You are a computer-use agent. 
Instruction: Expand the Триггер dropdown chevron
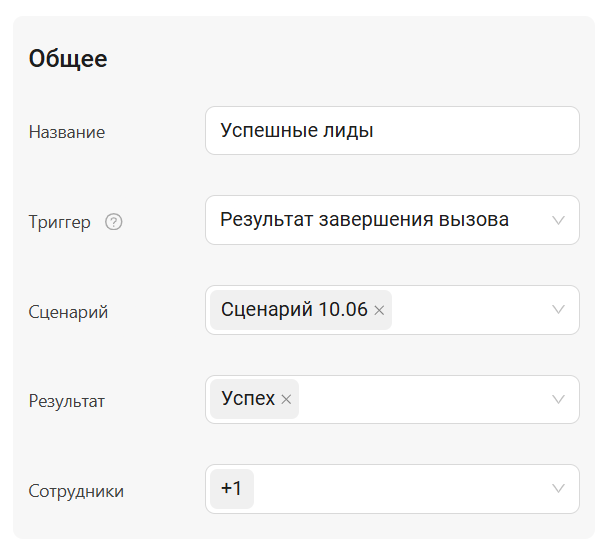click(x=558, y=221)
